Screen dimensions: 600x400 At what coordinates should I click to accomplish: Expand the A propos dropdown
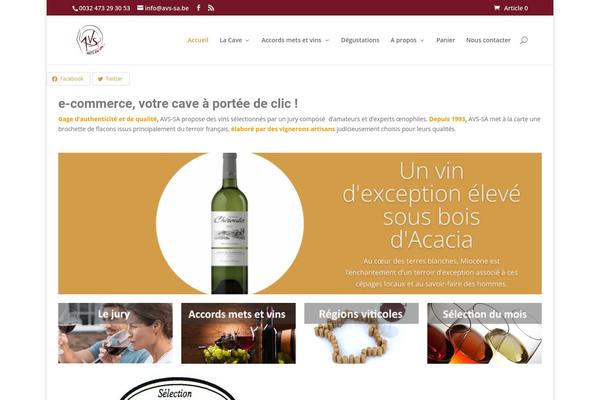coord(407,40)
